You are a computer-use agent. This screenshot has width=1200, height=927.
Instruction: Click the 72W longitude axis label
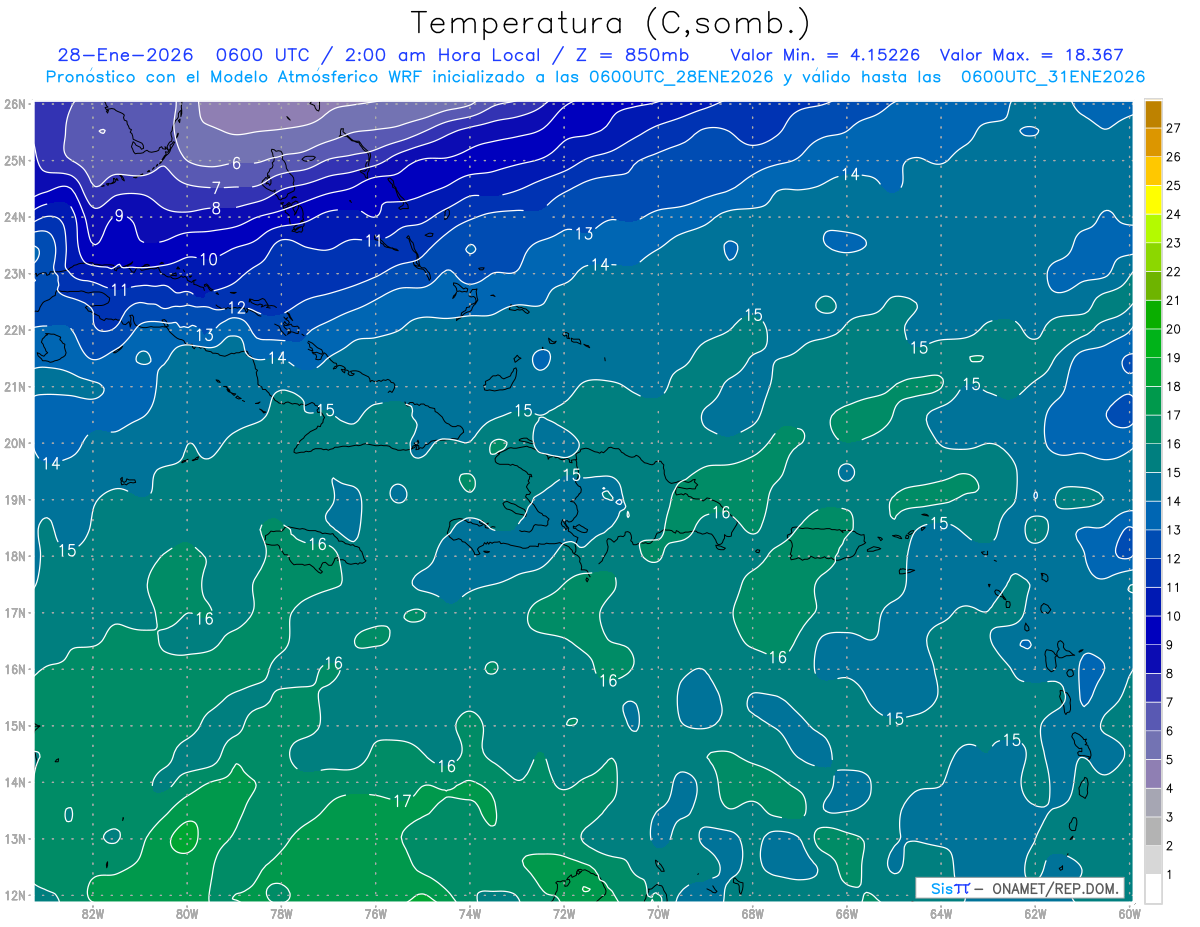point(564,912)
